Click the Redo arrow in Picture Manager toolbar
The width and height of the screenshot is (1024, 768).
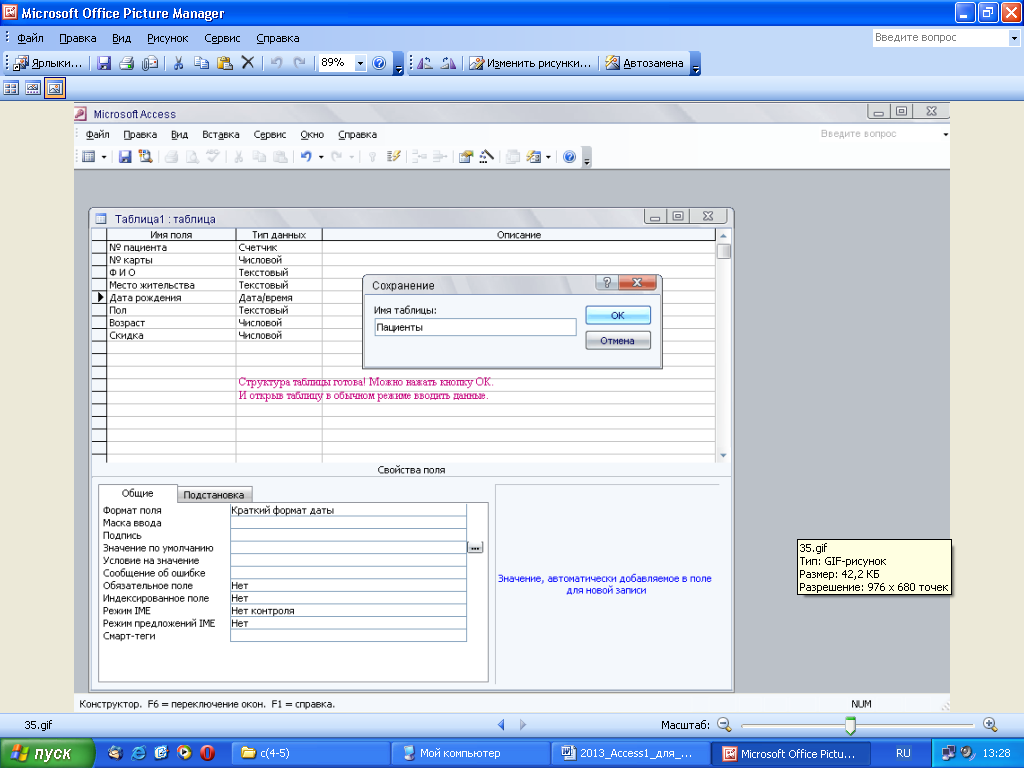[x=300, y=63]
